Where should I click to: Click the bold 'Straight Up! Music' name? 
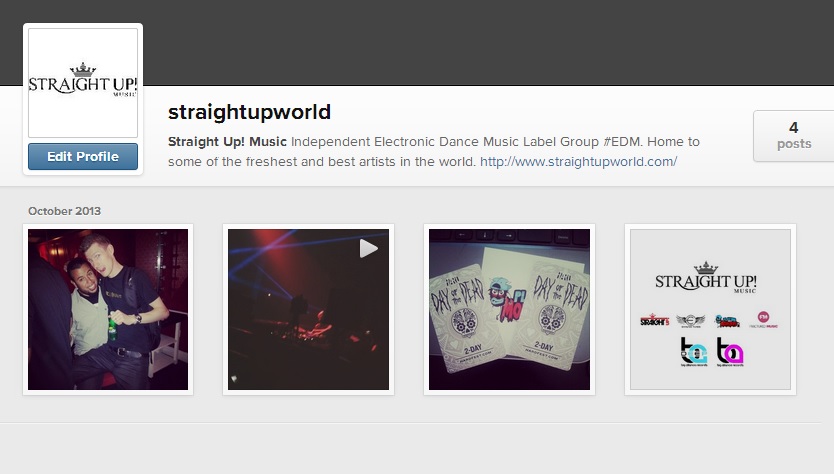pyautogui.click(x=227, y=142)
